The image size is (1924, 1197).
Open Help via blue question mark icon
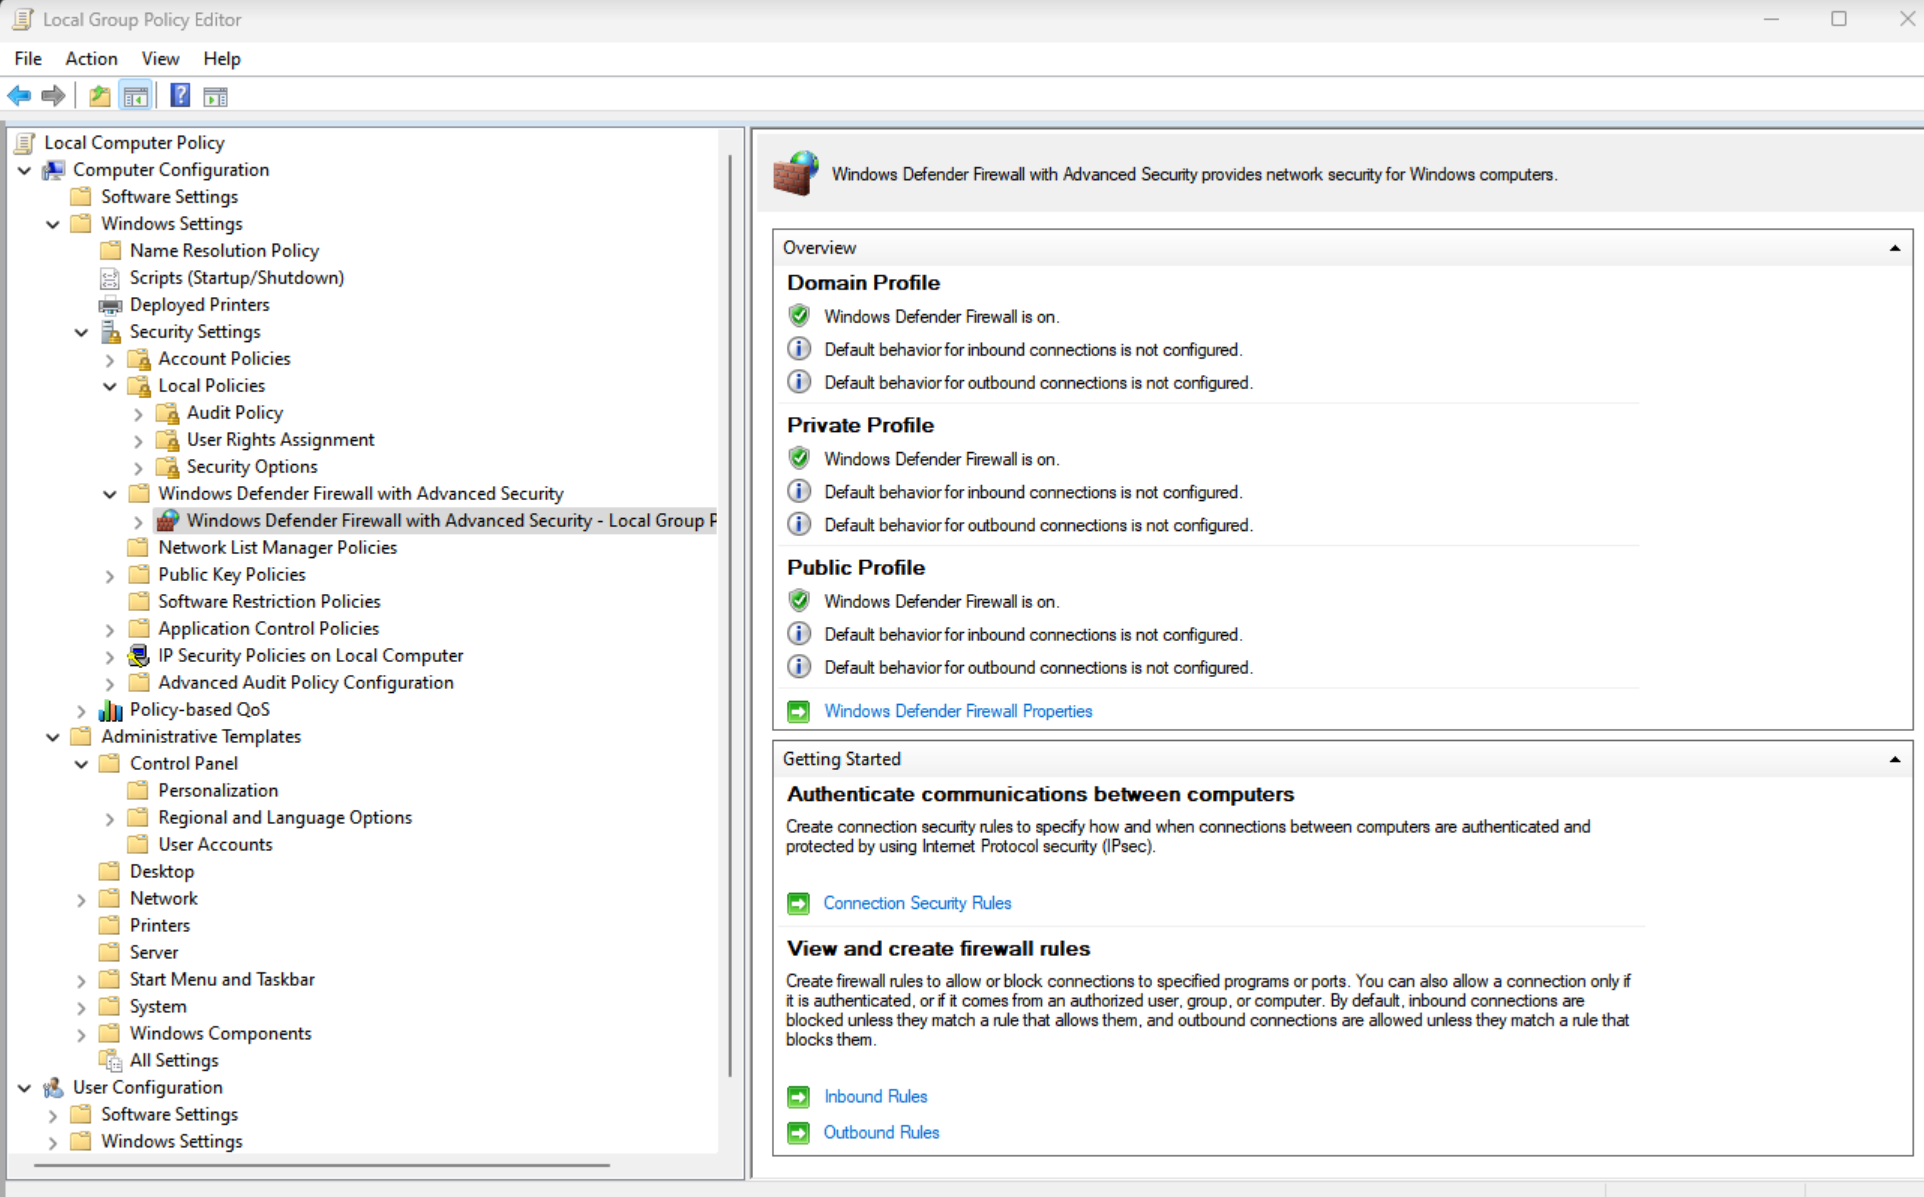(180, 96)
